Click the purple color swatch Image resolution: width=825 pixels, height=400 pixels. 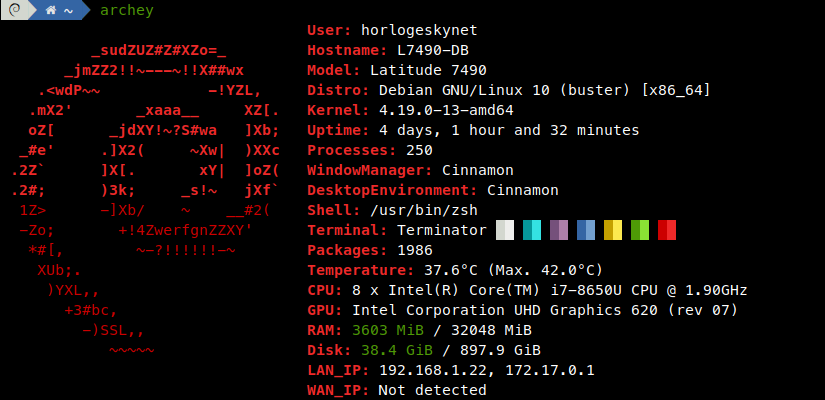pos(559,230)
